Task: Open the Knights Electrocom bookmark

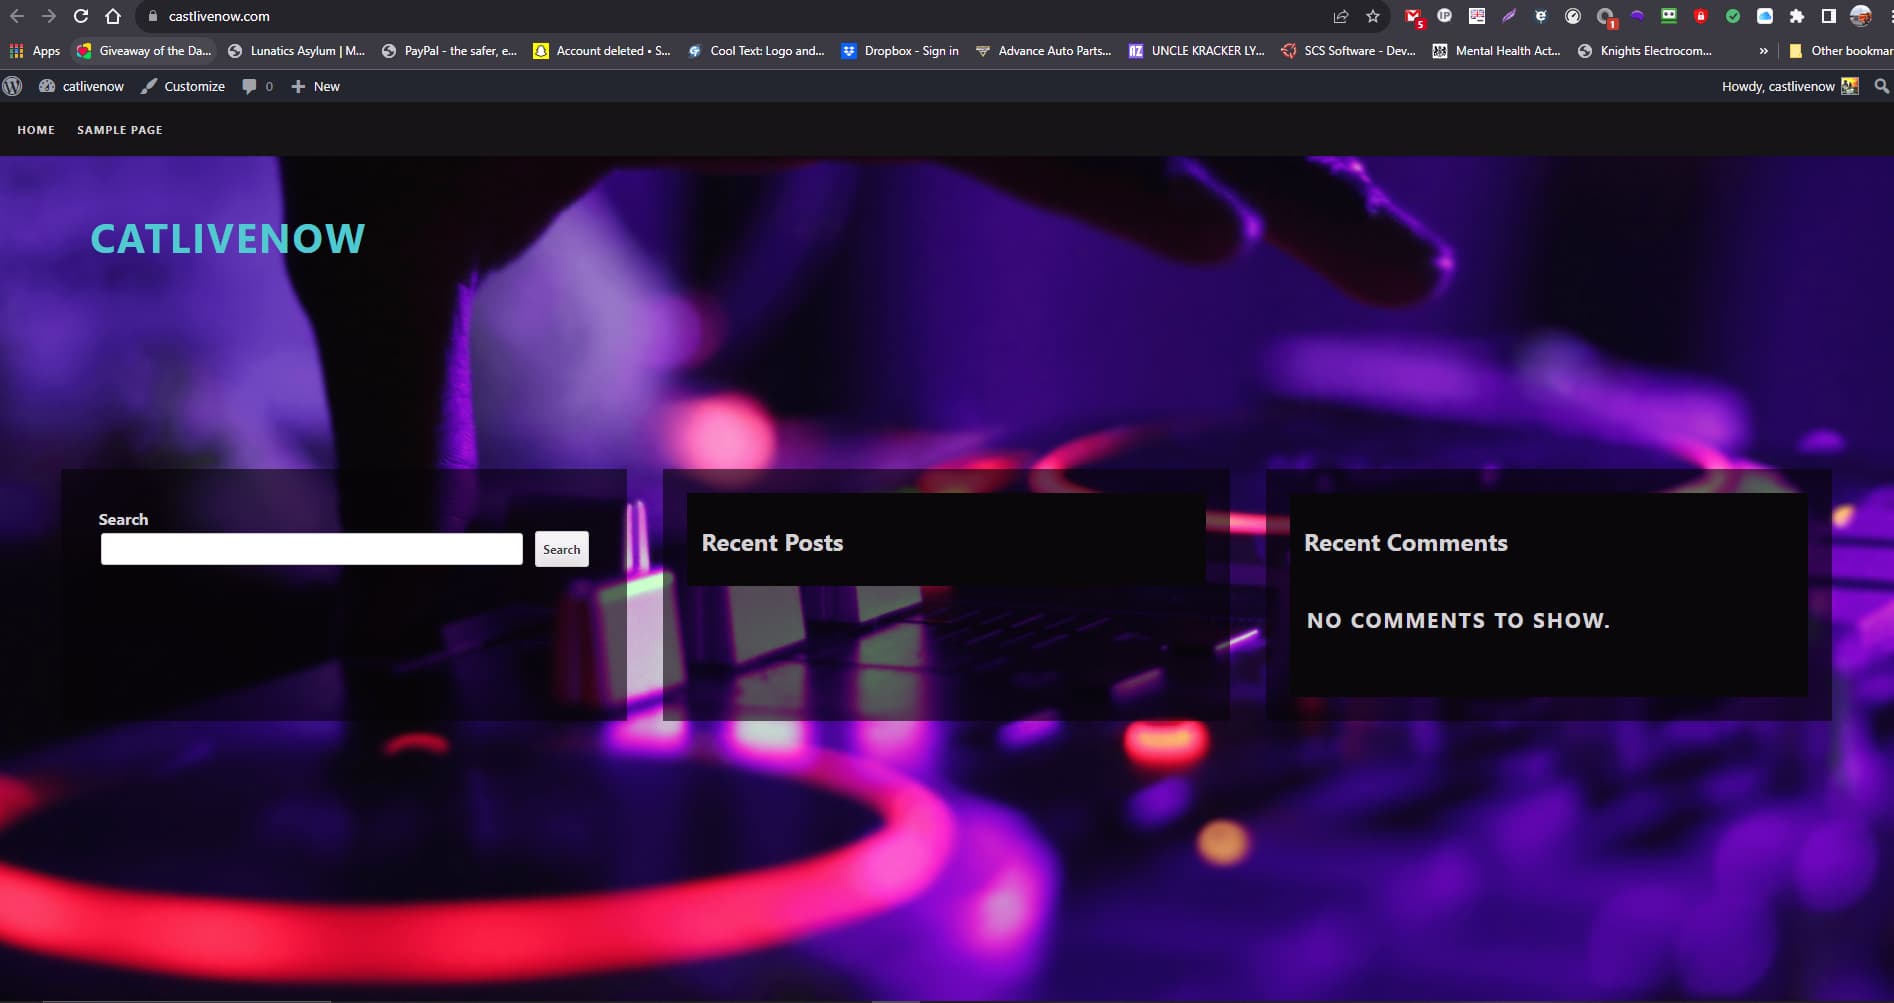Action: pos(1645,51)
